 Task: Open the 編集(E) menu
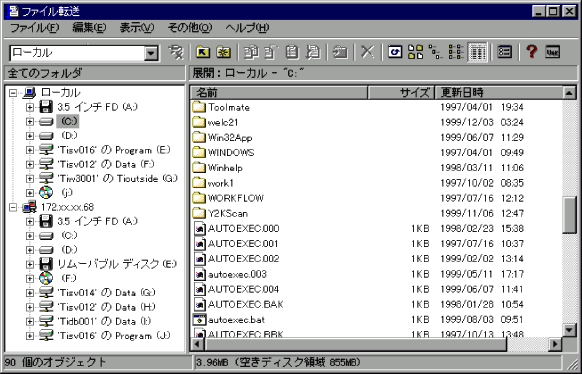89,28
